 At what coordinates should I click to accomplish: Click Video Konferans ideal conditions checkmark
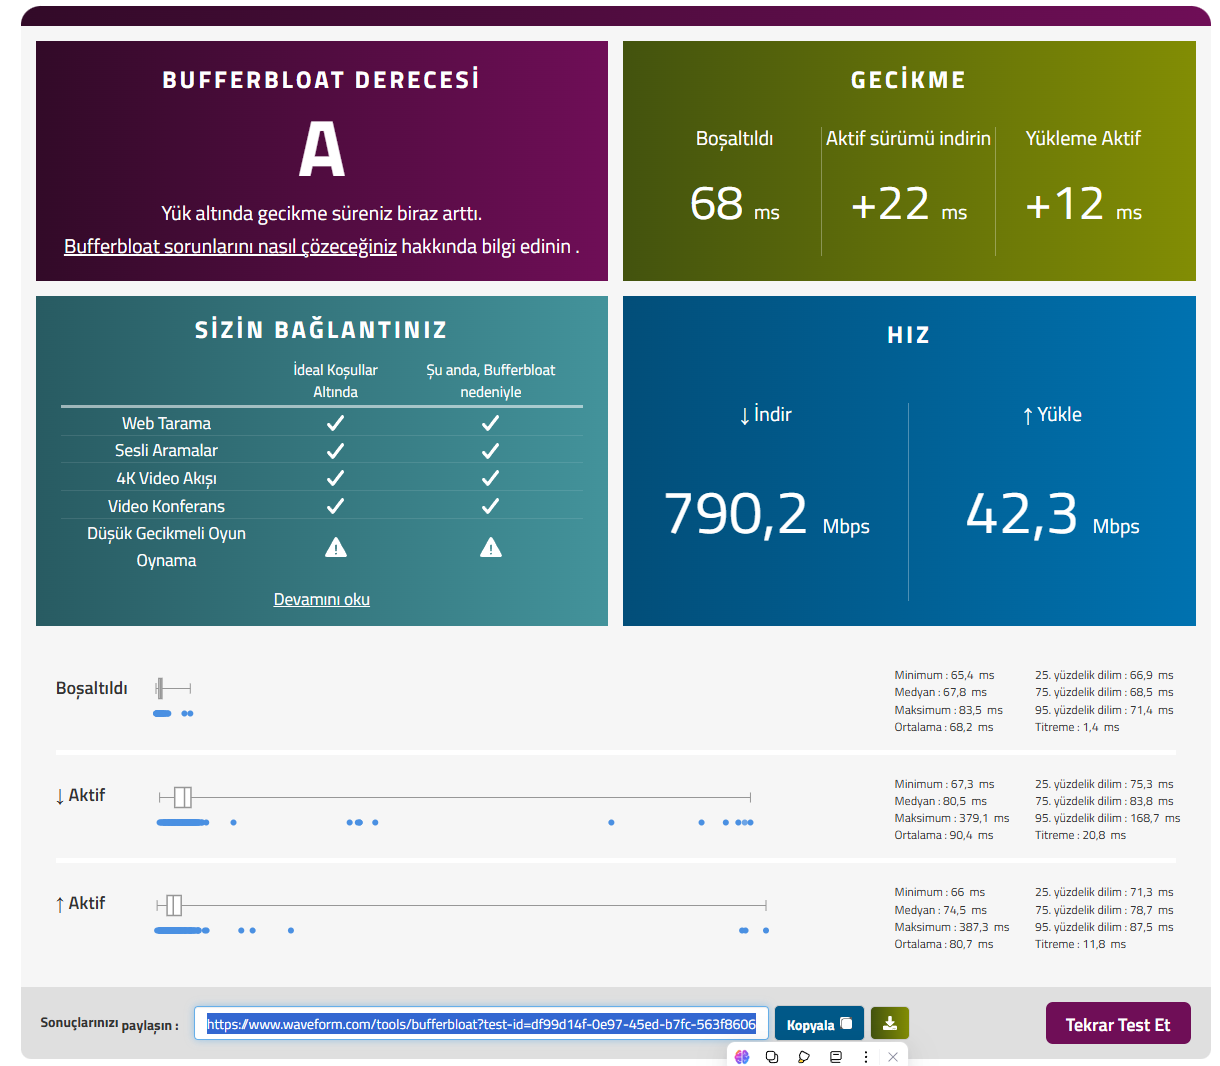click(336, 506)
